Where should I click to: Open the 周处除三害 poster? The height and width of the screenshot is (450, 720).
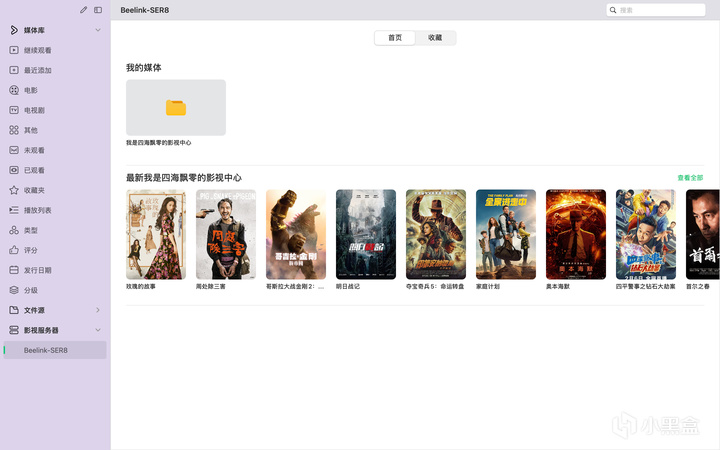coord(226,234)
